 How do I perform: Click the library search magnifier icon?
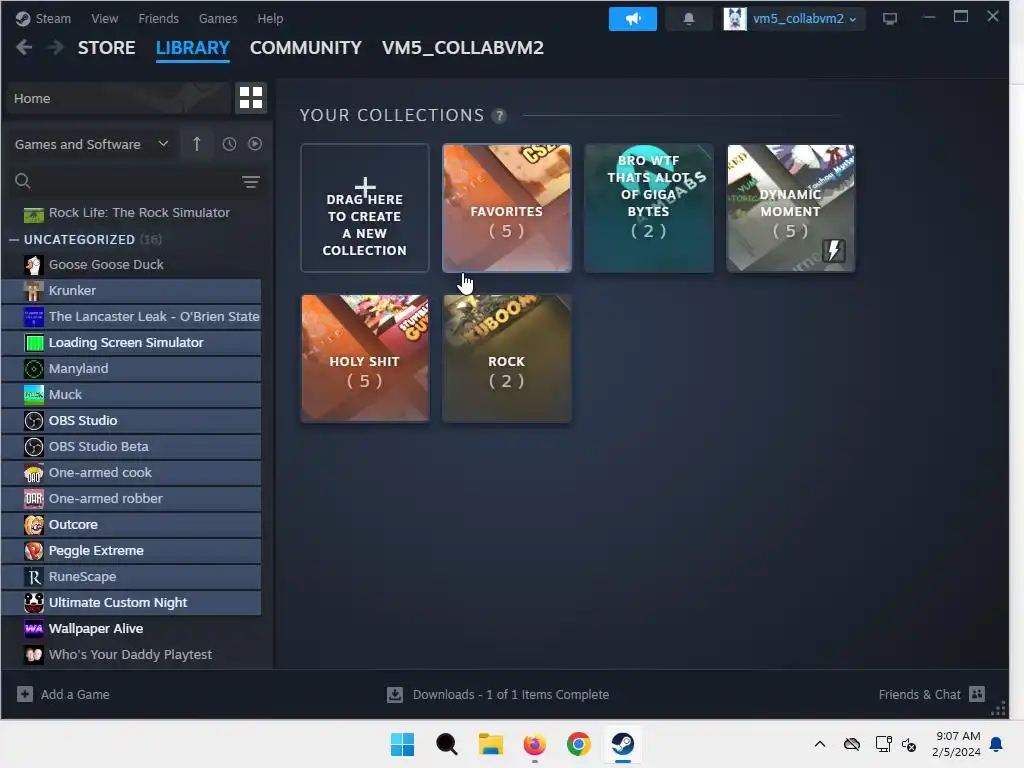point(23,181)
